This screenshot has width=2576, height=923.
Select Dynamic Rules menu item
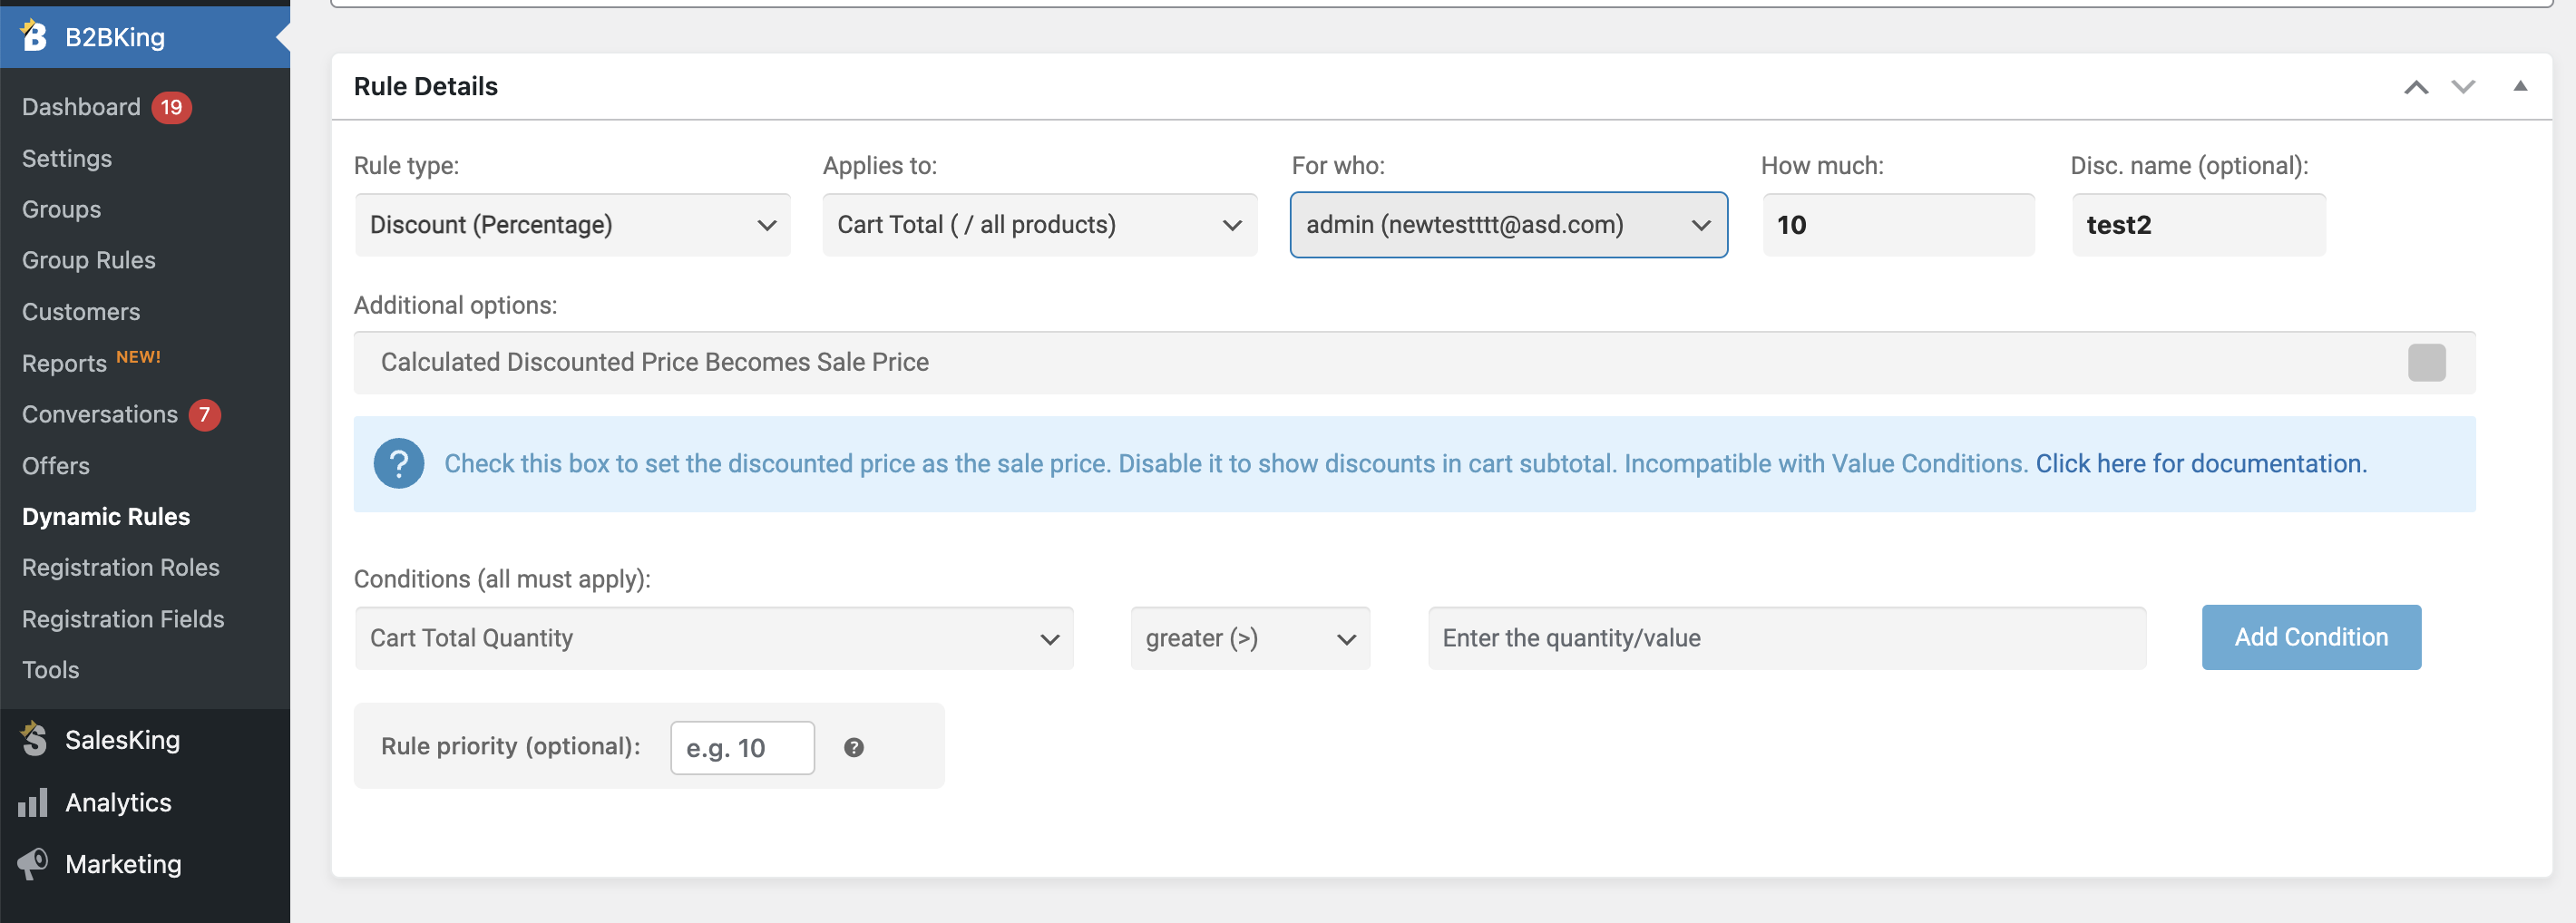(x=106, y=517)
